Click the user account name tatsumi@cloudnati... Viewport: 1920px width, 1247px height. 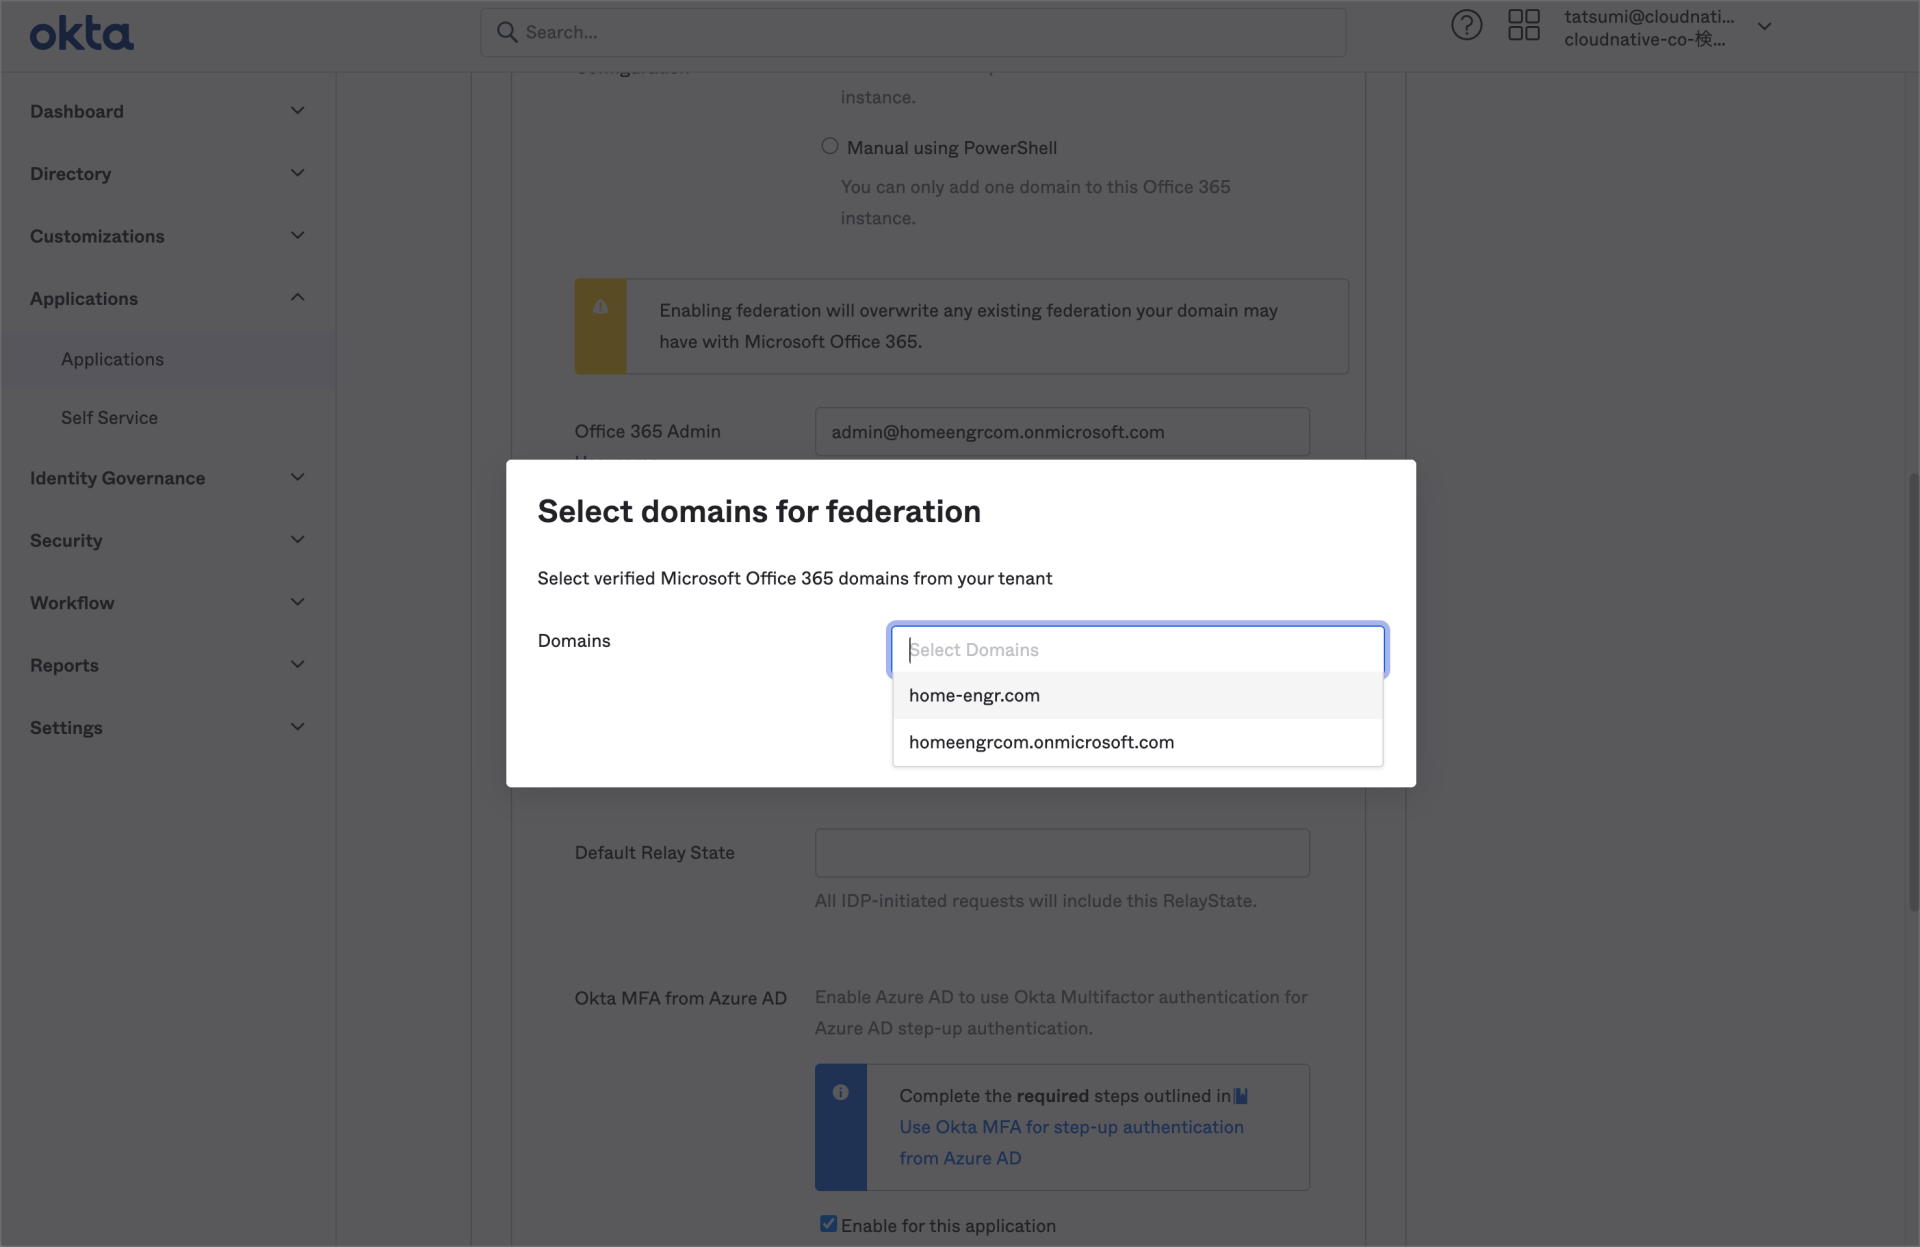tap(1650, 16)
